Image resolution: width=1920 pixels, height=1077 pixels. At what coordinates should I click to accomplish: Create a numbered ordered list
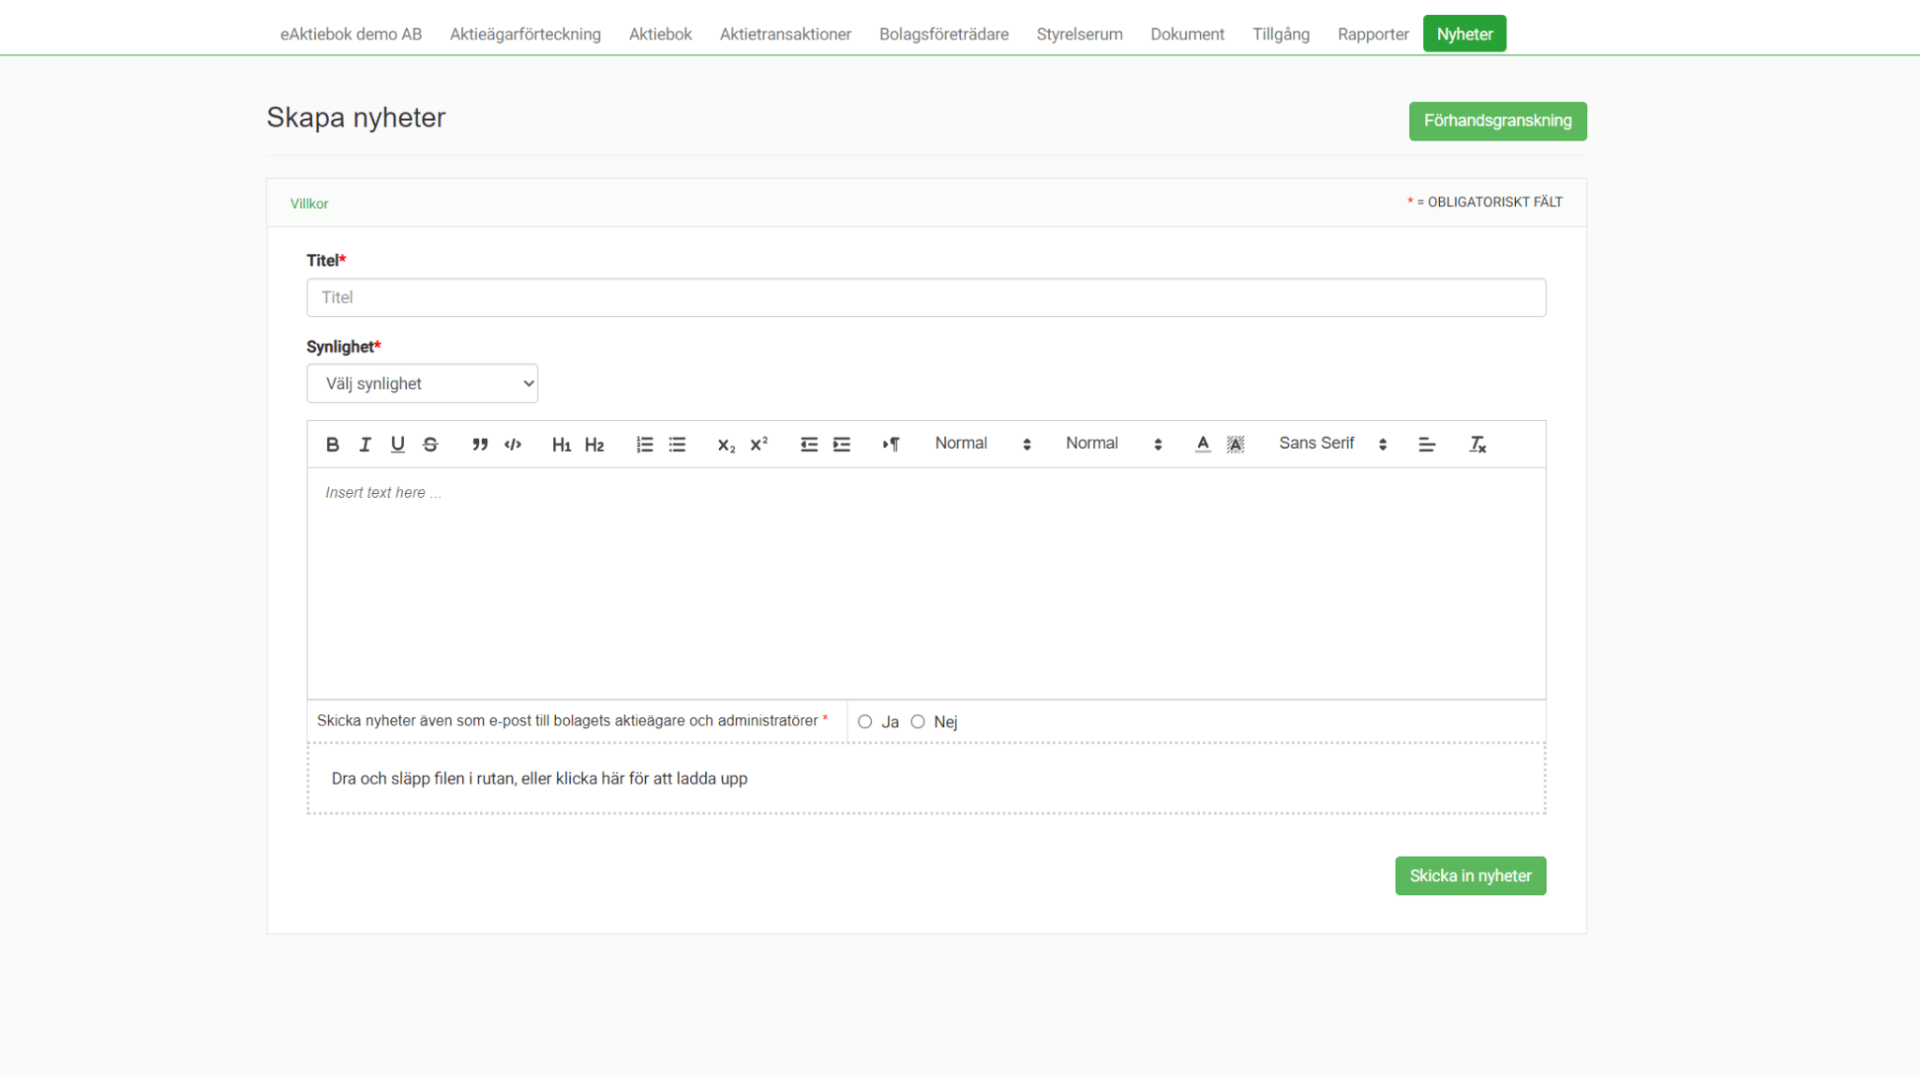click(645, 444)
